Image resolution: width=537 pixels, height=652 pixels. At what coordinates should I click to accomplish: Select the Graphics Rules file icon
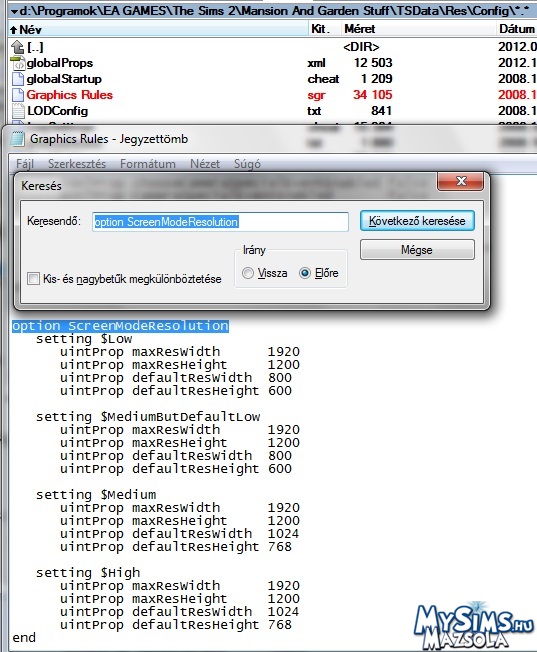18,95
